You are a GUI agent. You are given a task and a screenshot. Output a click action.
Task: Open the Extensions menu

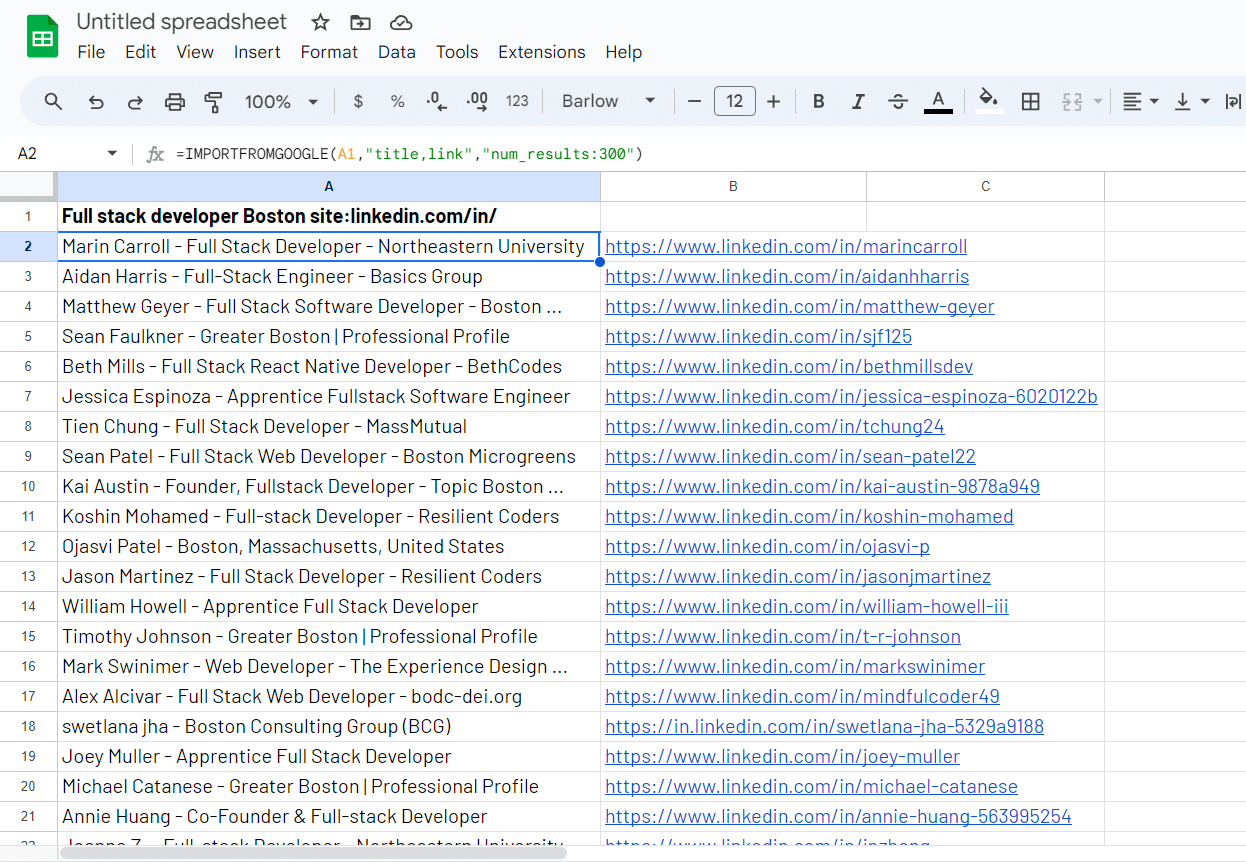(x=541, y=52)
